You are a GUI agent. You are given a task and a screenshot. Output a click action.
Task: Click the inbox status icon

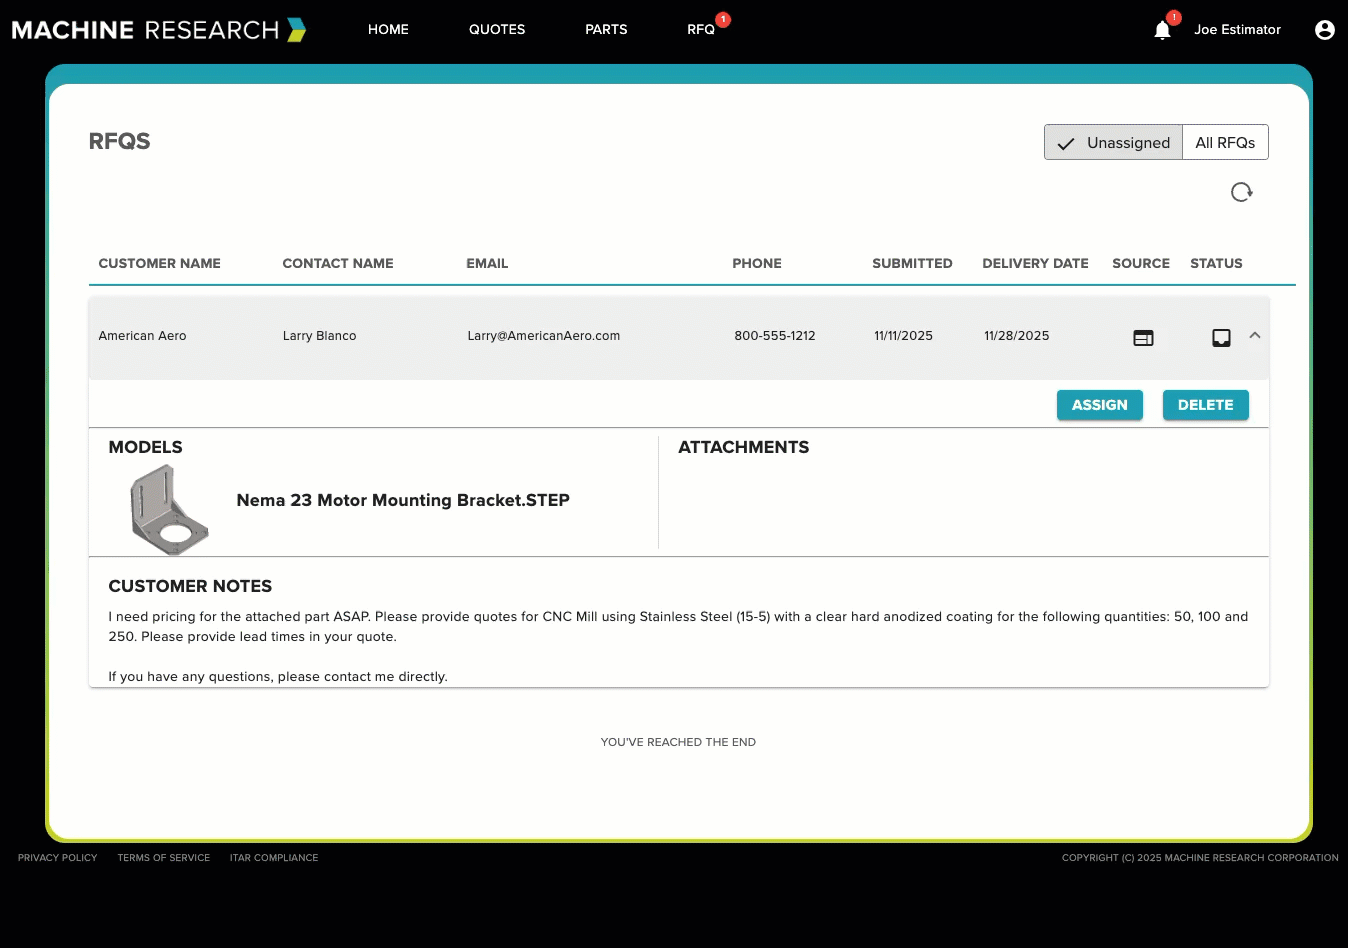1221,338
